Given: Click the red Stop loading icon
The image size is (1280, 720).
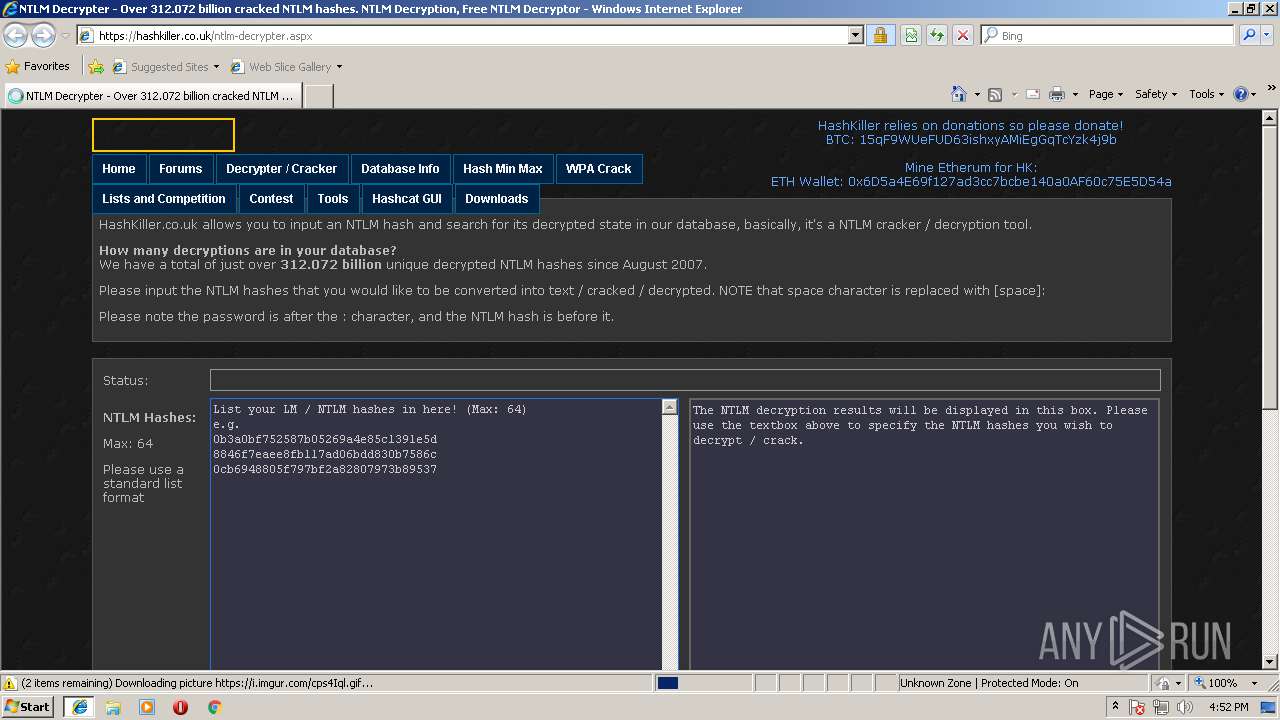Looking at the screenshot, I should [x=963, y=35].
